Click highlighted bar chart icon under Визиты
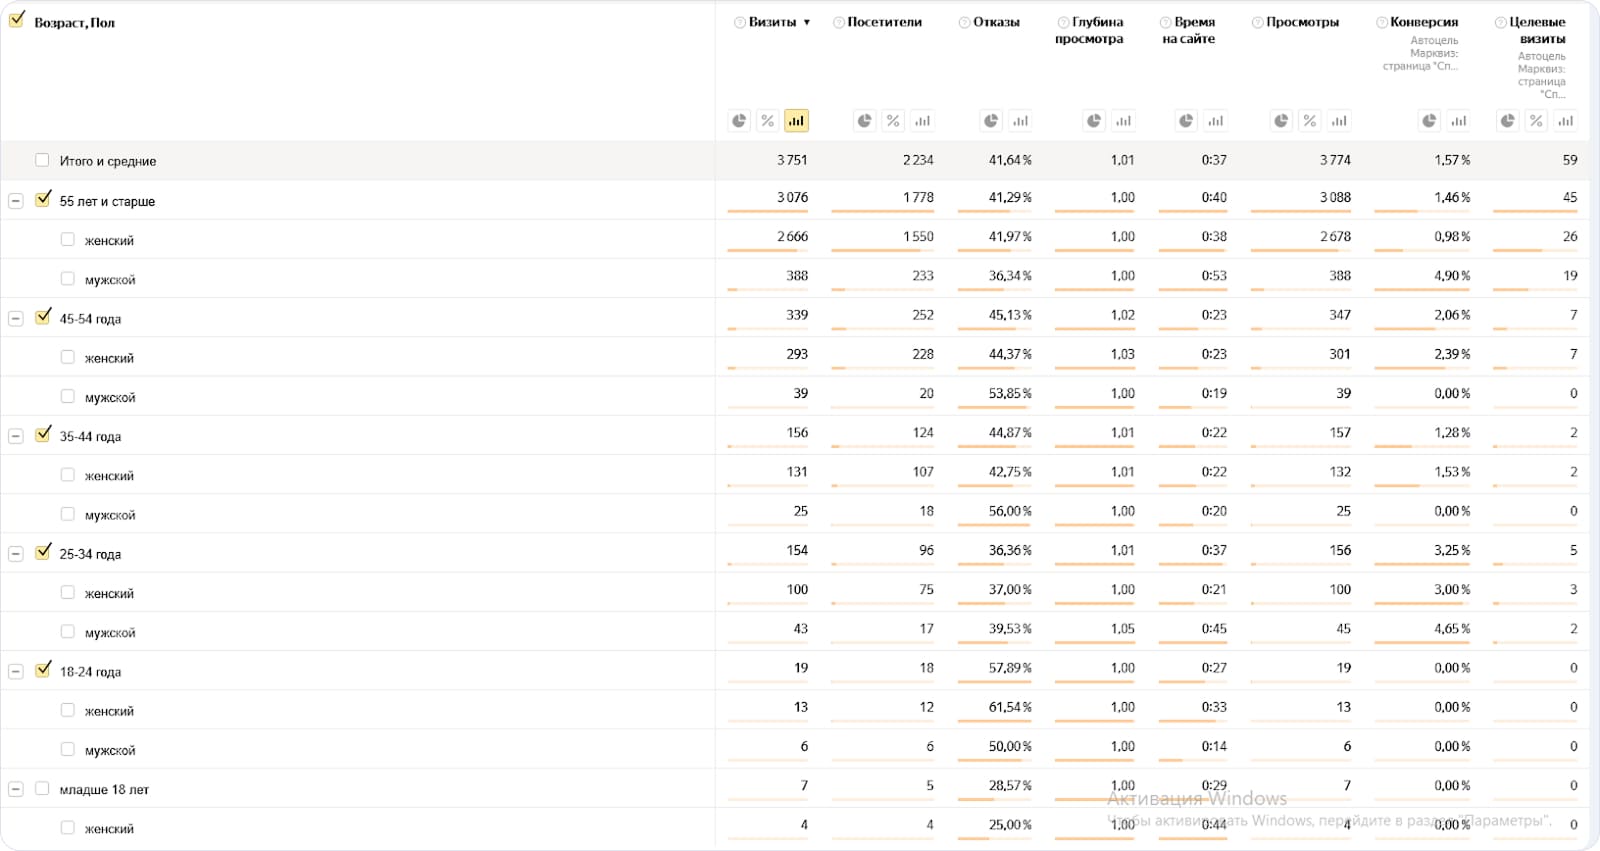This screenshot has height=851, width=1600. (796, 121)
